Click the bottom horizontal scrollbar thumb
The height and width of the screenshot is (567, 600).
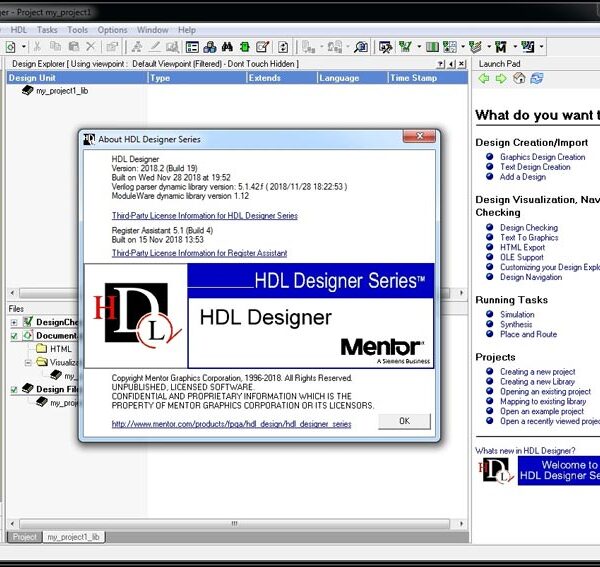[x=235, y=523]
